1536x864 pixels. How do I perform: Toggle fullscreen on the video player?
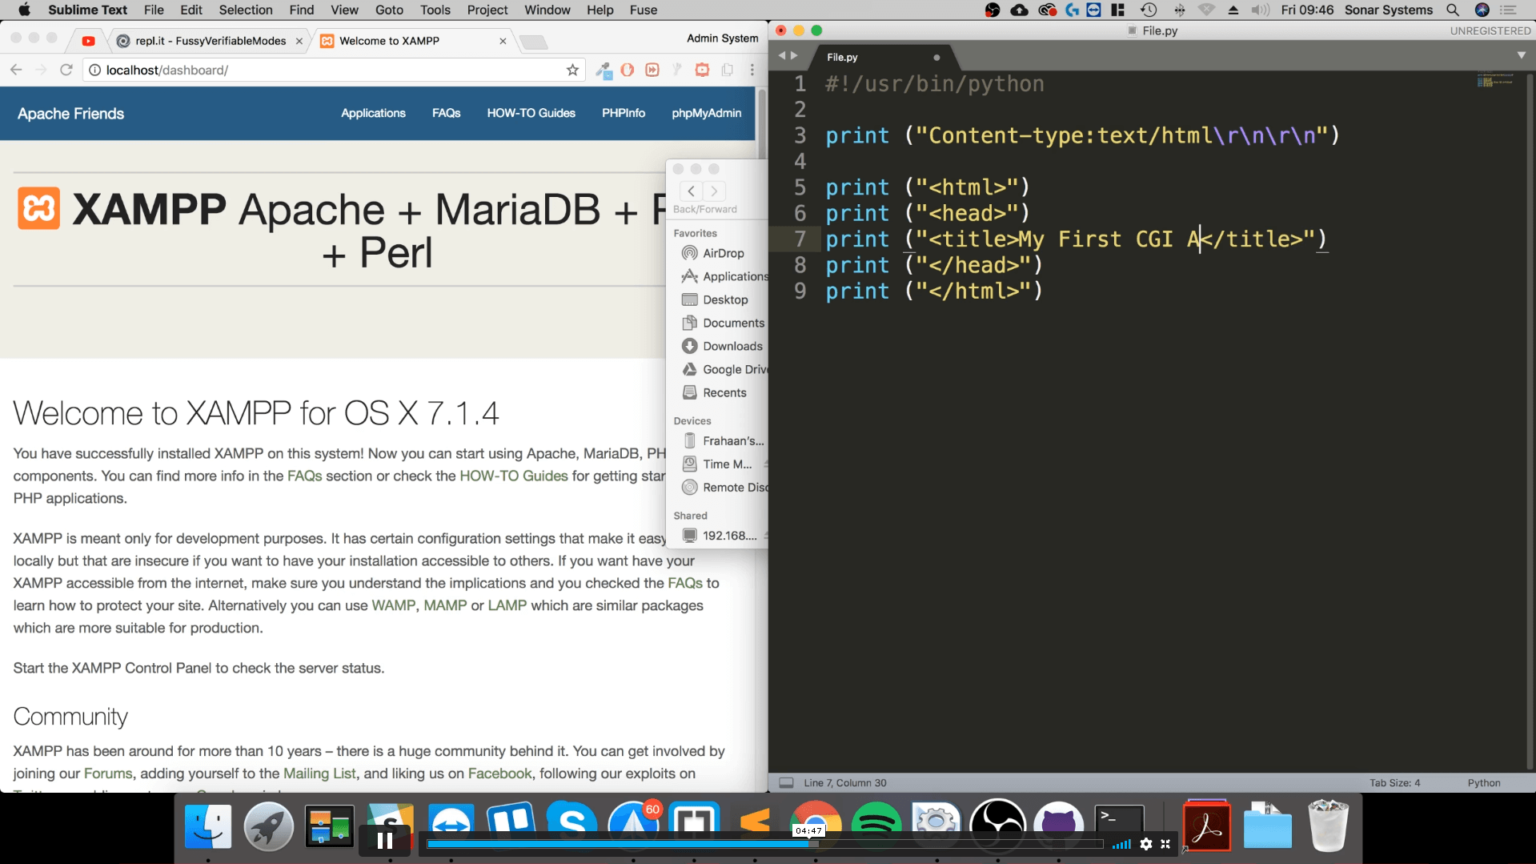[x=1166, y=844]
